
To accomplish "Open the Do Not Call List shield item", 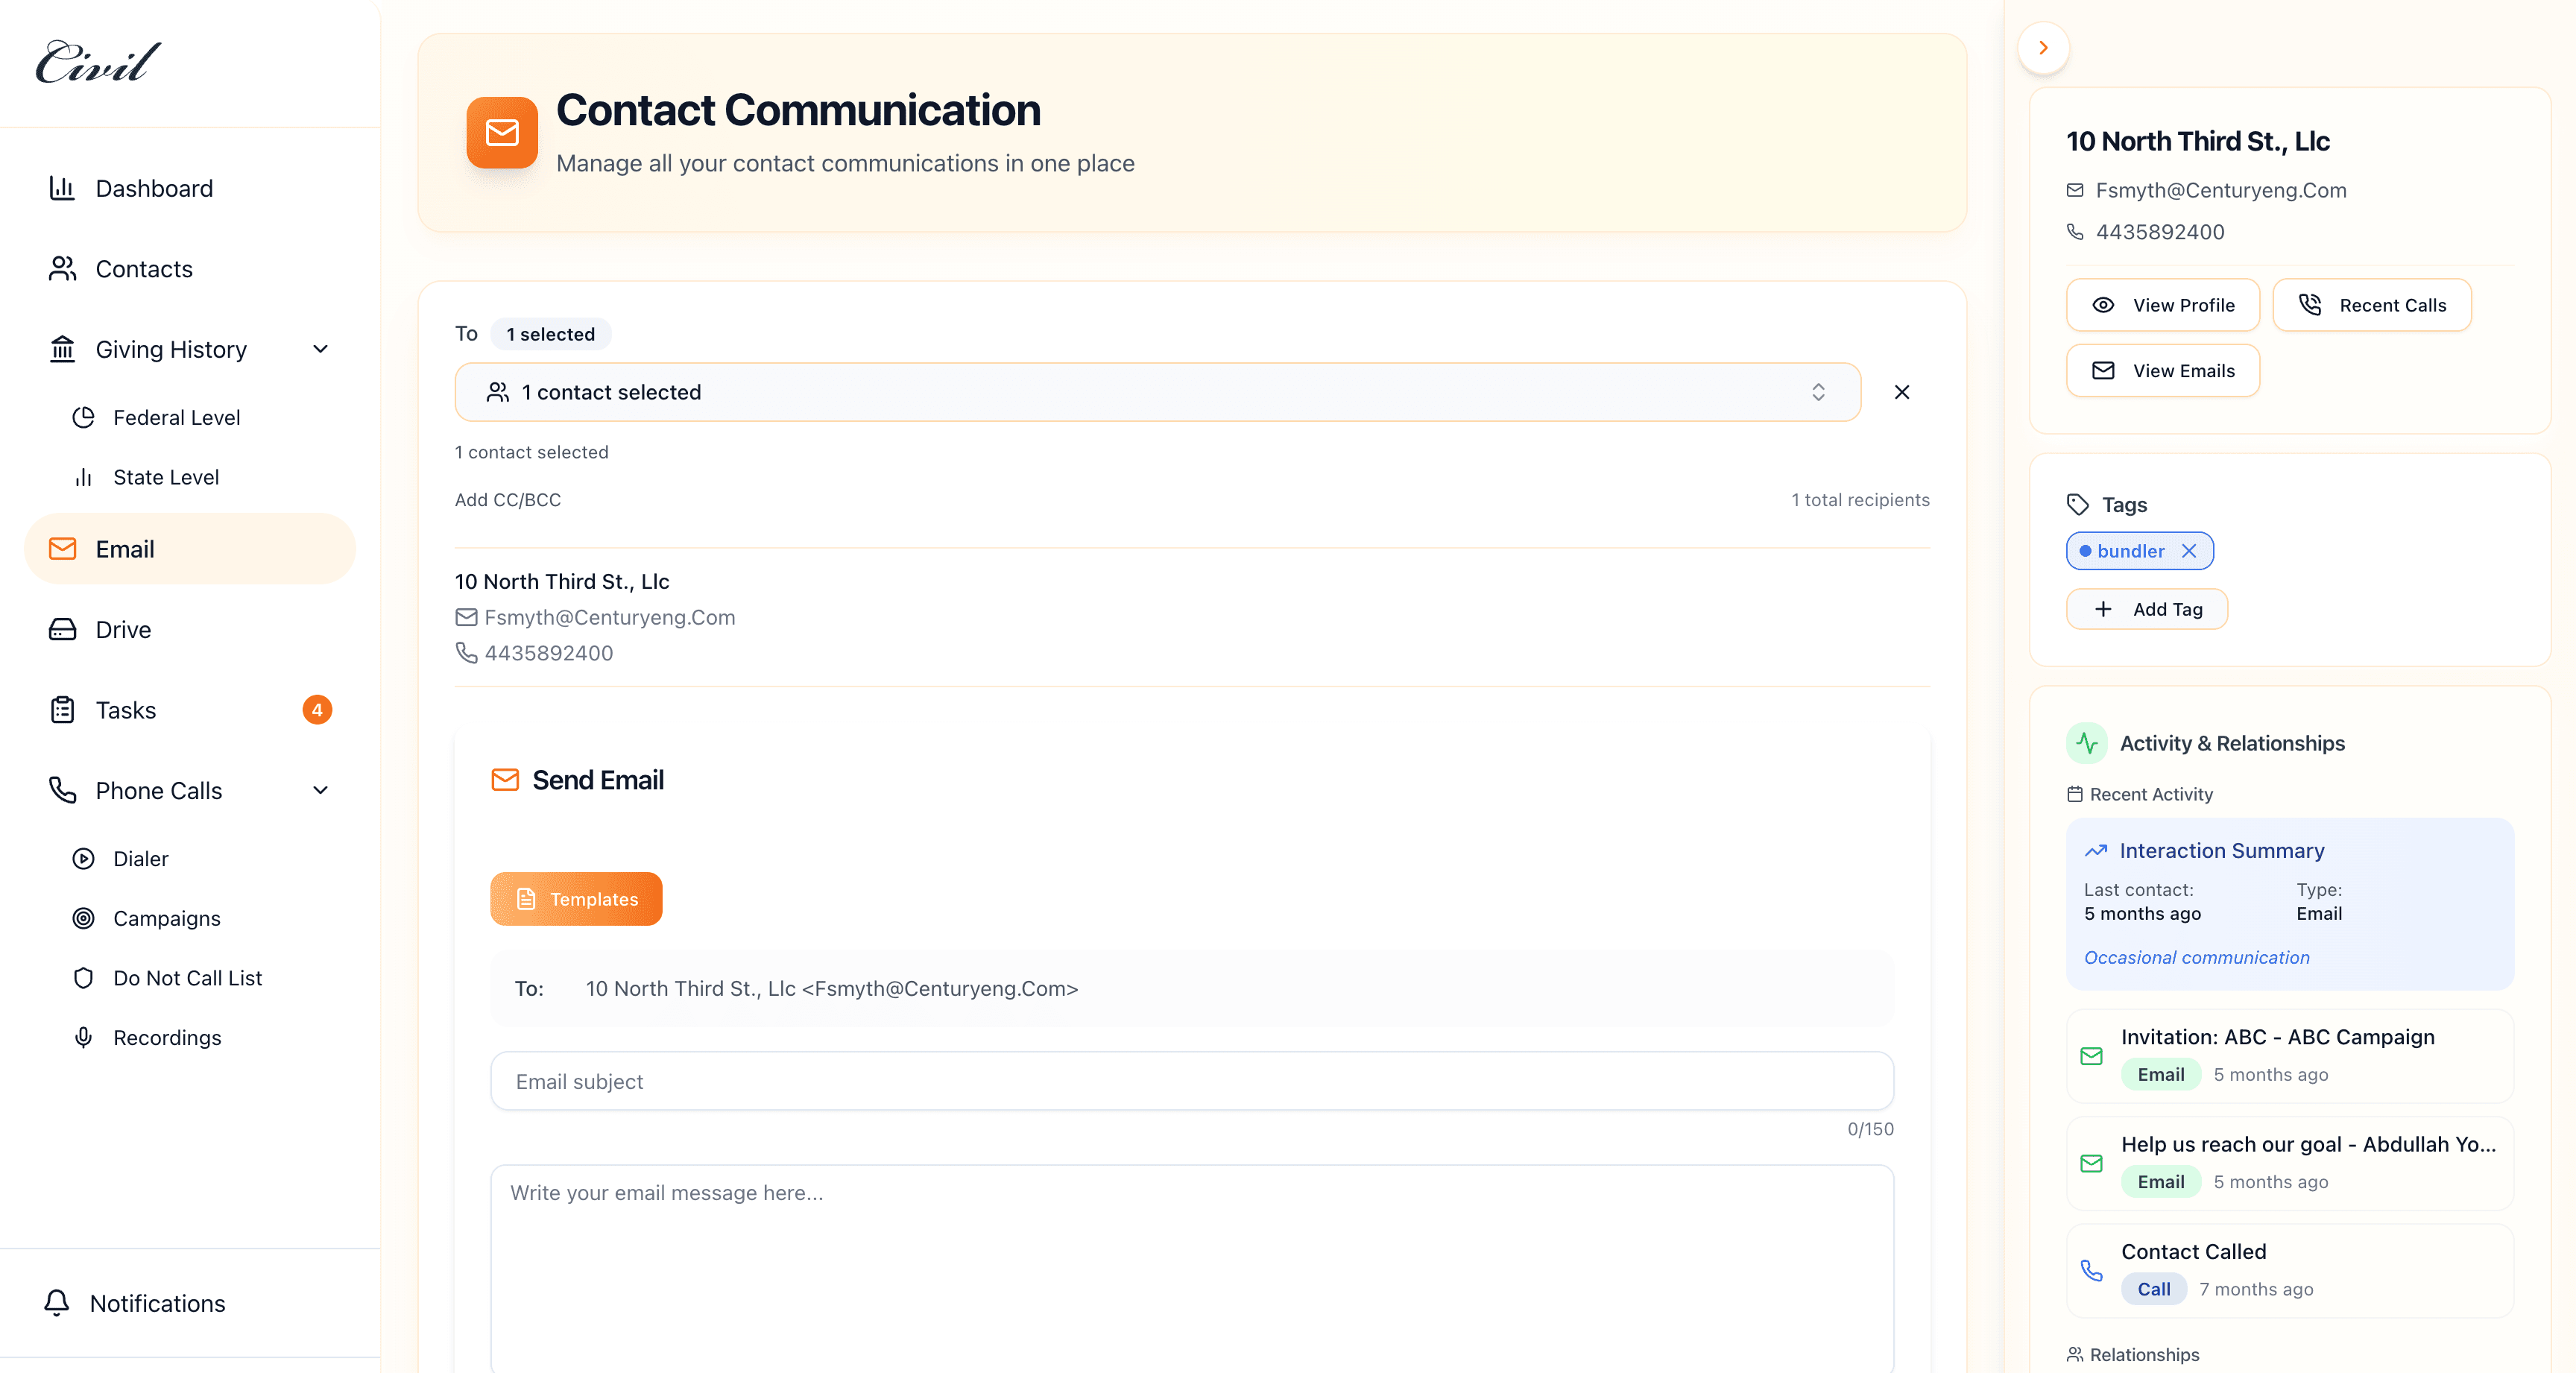I will coord(186,977).
